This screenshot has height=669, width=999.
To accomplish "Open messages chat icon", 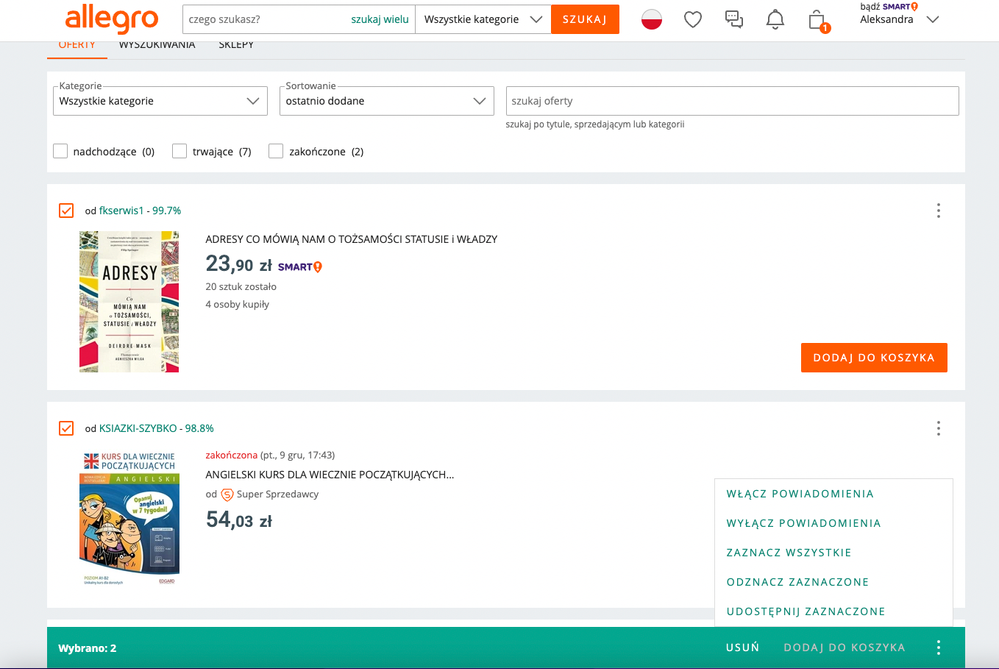I will (734, 20).
